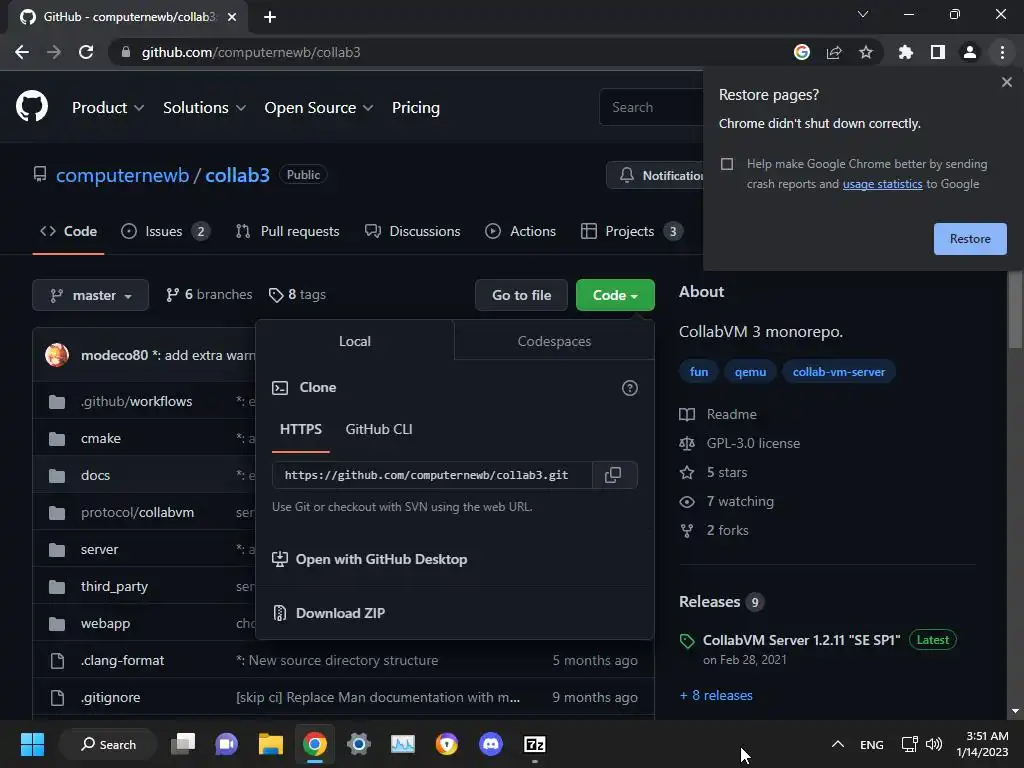Open the Pull requests tab
1024x768 pixels.
click(288, 231)
